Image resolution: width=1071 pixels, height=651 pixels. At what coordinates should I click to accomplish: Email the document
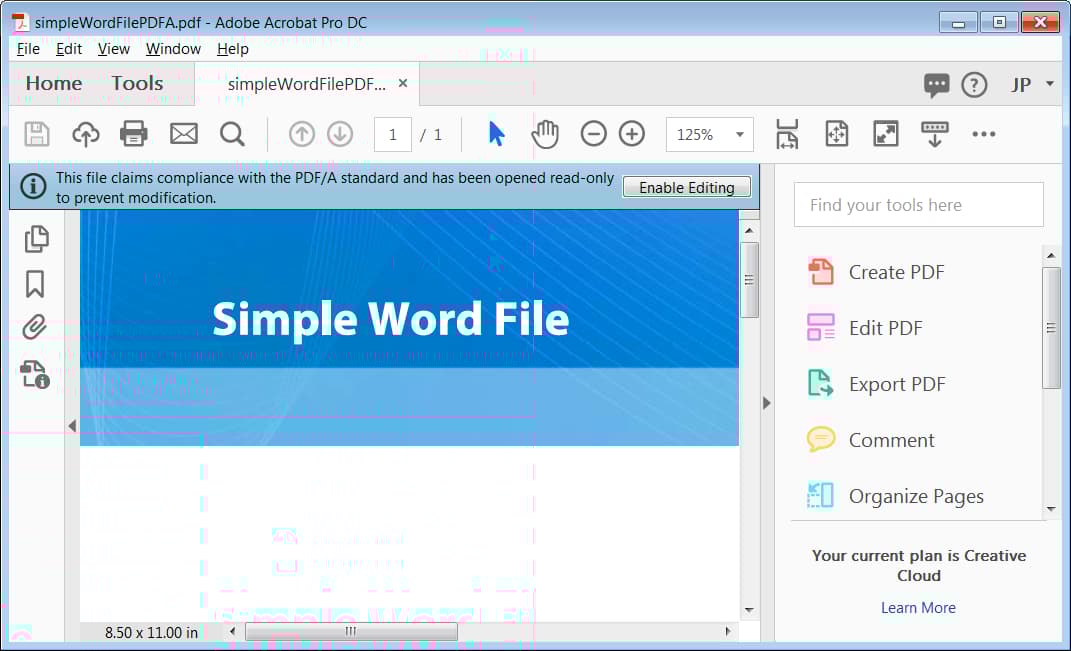coord(183,133)
